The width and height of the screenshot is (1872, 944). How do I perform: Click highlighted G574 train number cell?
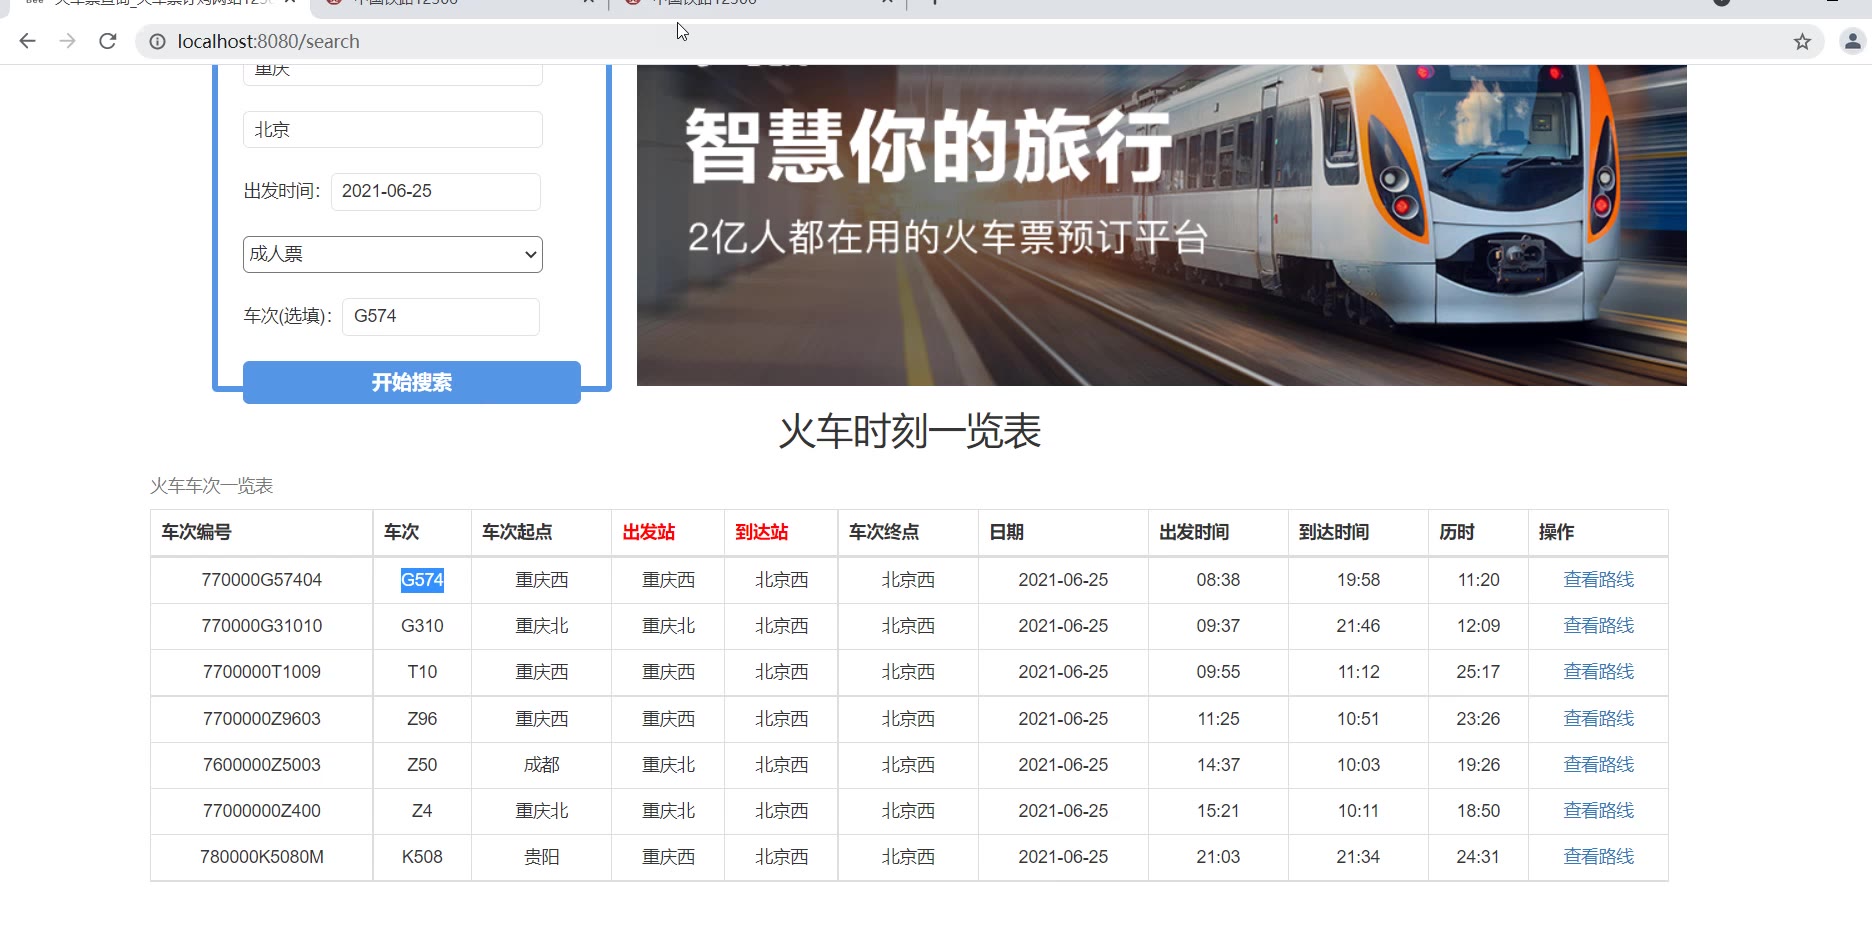coord(422,580)
